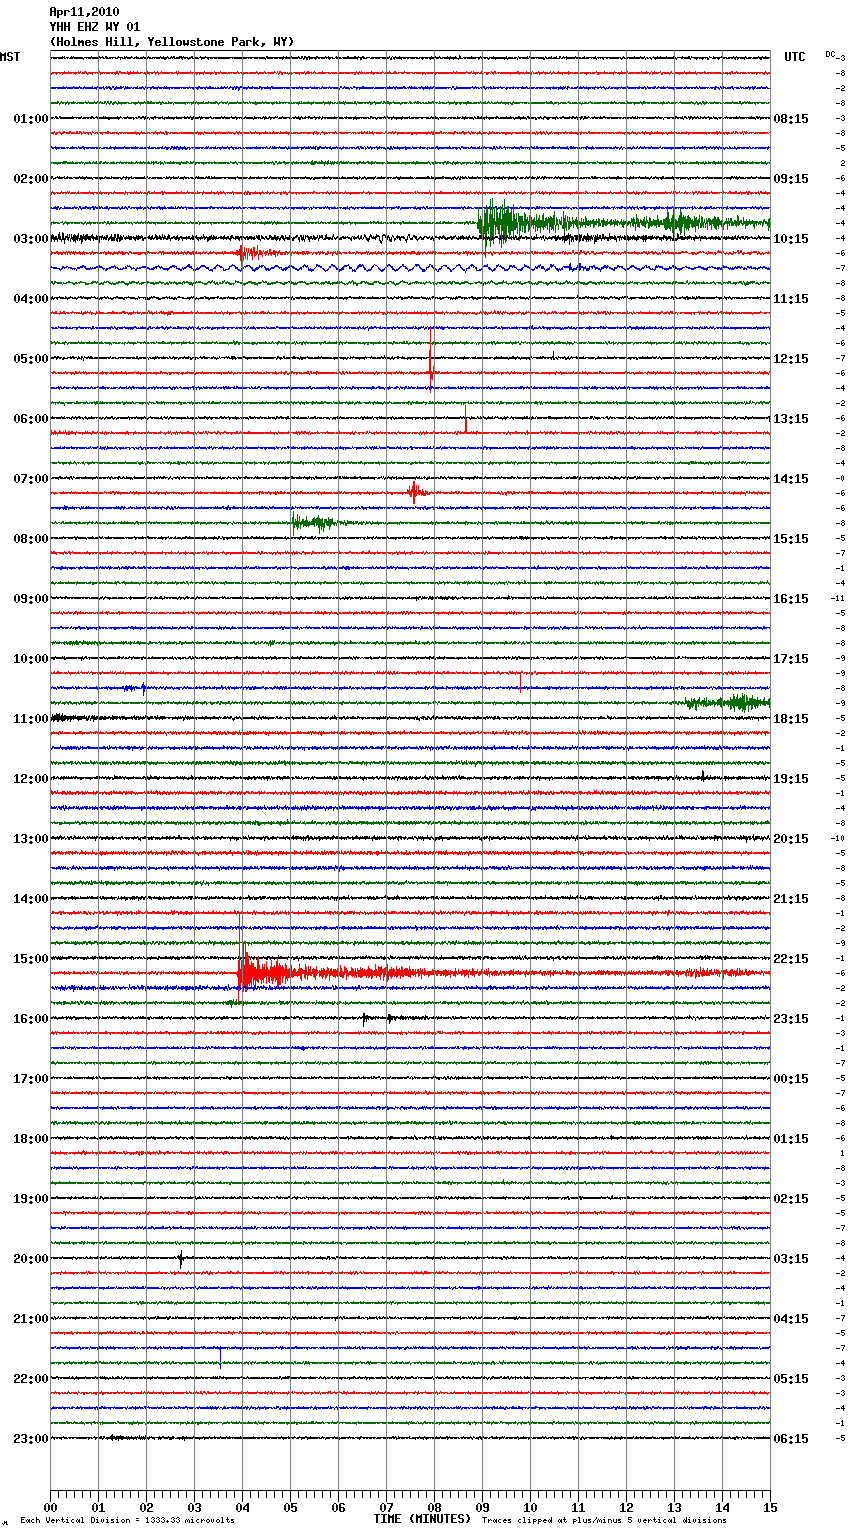Select the 07:00 MST time label

click(x=31, y=479)
